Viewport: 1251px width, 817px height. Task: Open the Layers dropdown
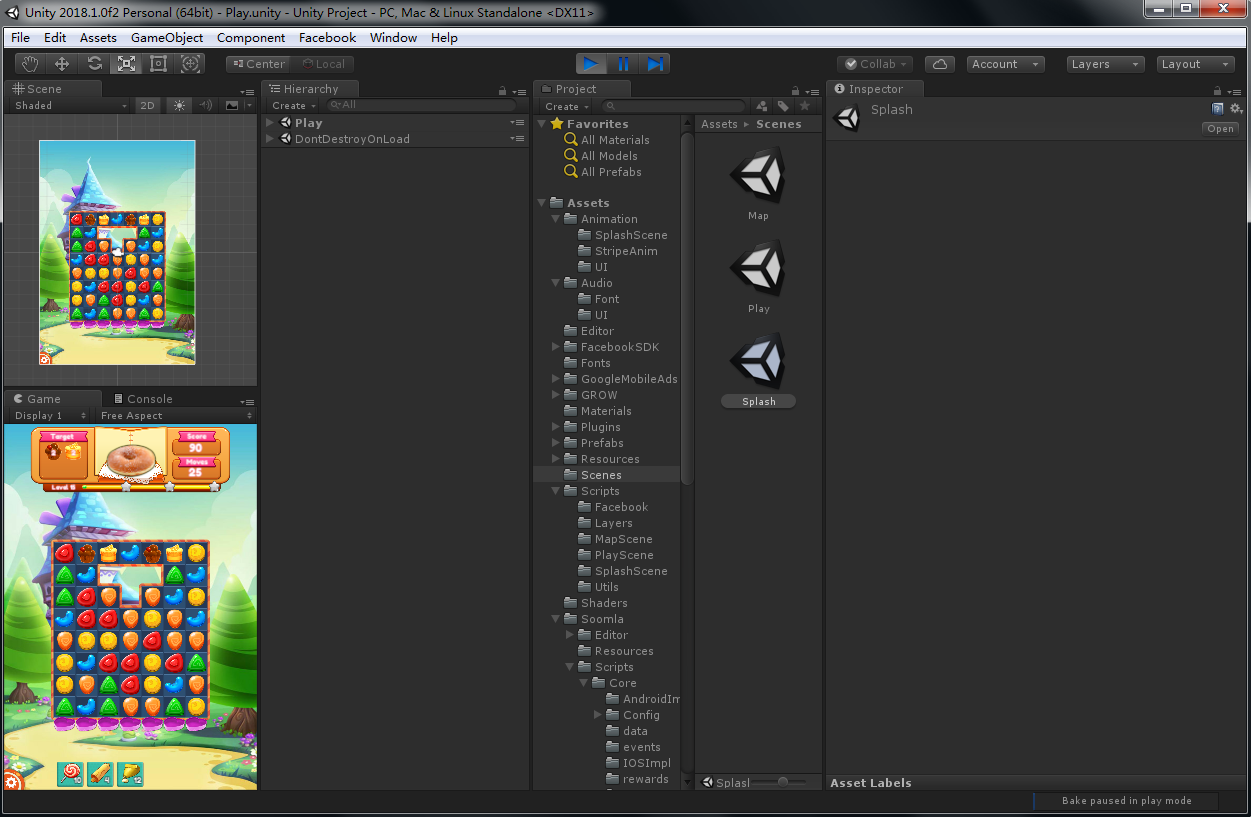click(x=1105, y=64)
